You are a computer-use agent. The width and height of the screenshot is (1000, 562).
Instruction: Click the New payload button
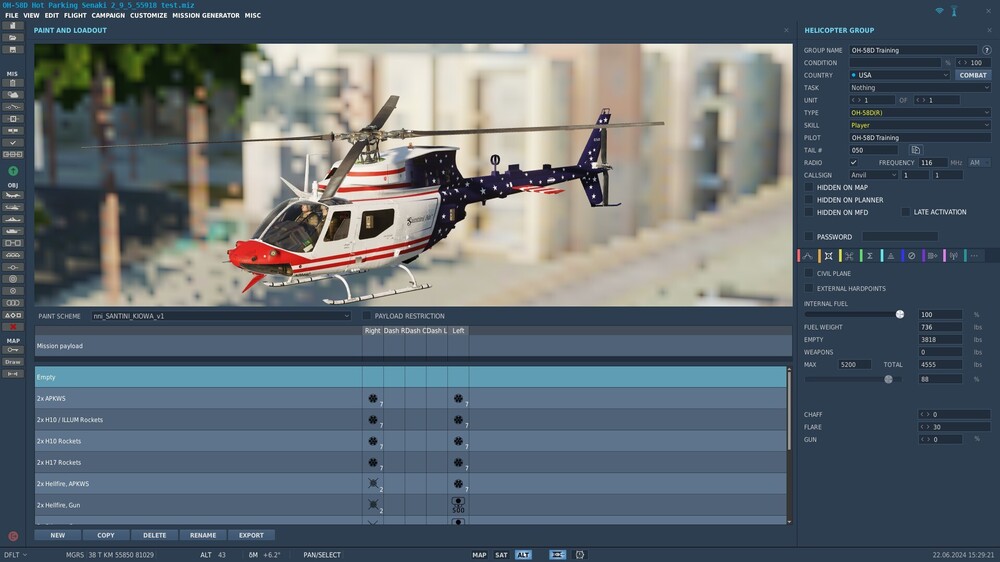pyautogui.click(x=57, y=535)
